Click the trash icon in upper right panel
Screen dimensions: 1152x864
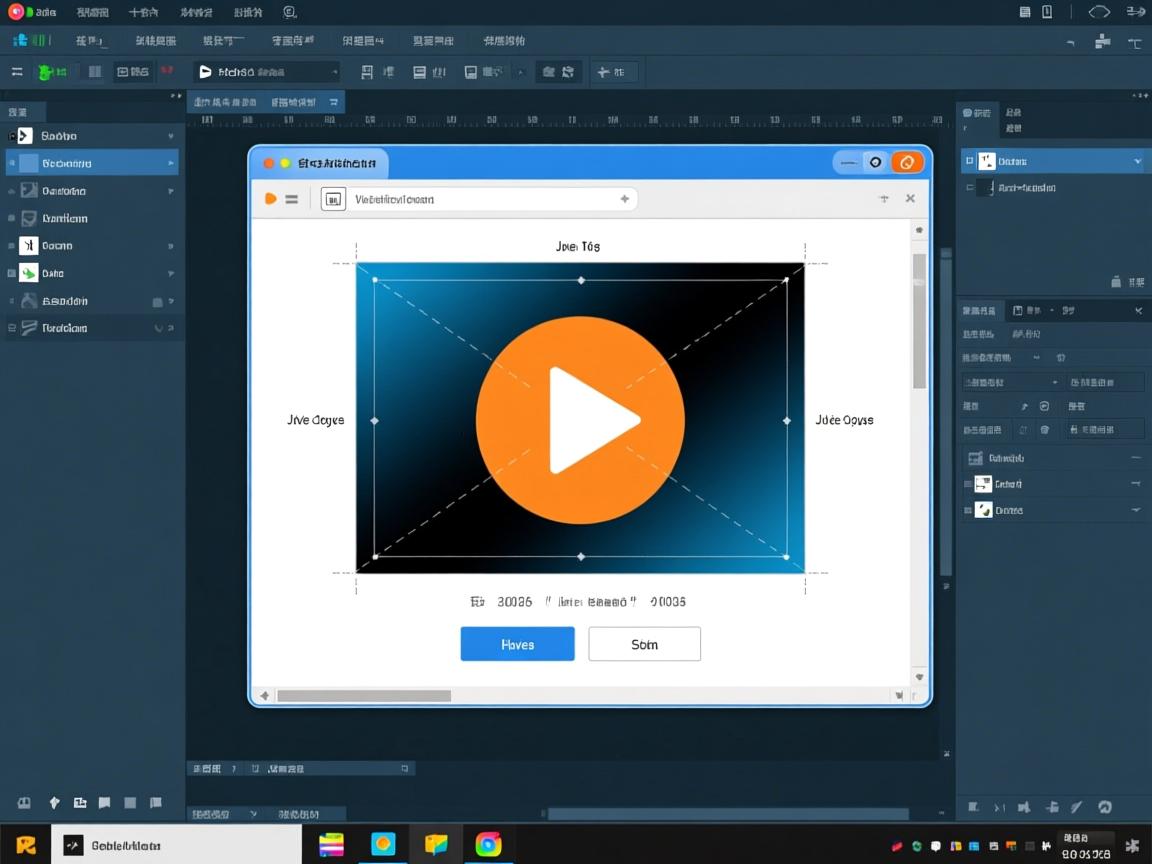1116,282
